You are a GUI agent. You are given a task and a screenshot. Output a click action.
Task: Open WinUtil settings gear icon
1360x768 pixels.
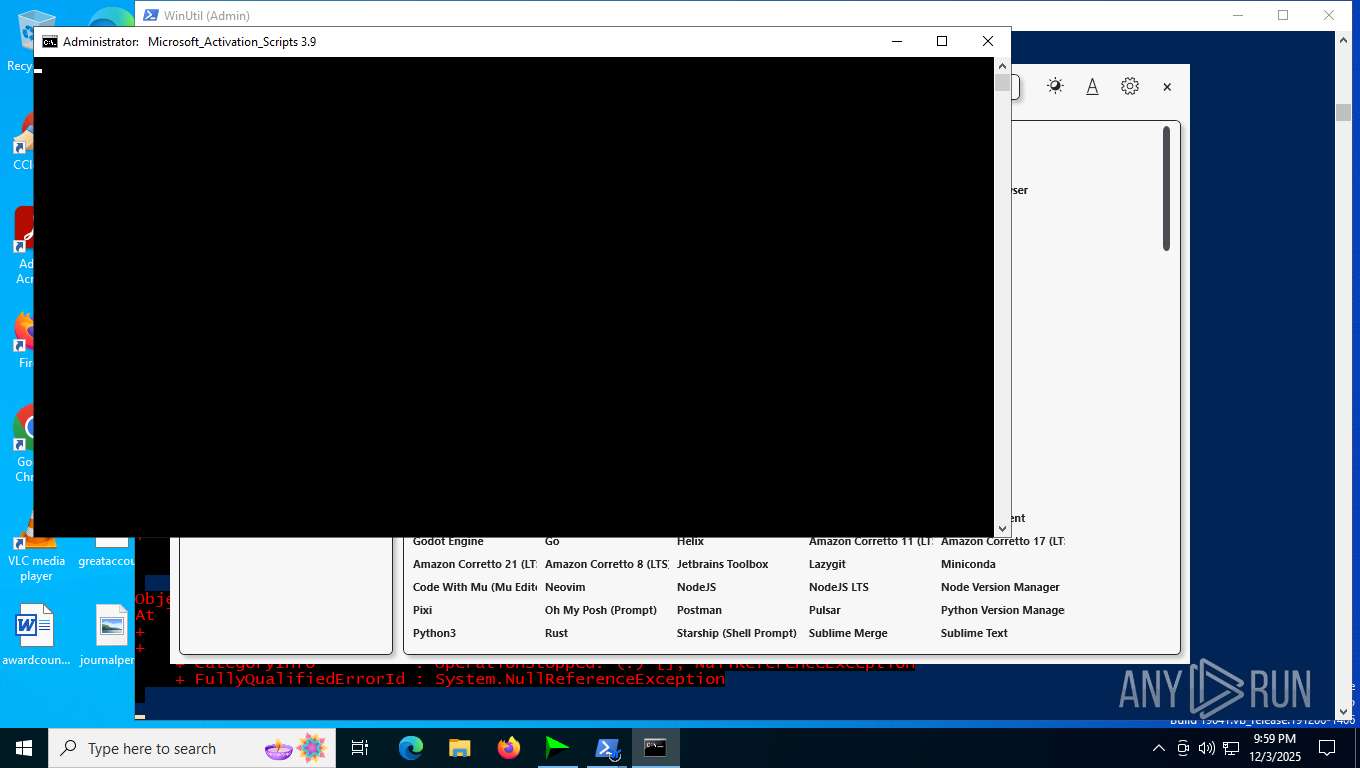pyautogui.click(x=1130, y=87)
